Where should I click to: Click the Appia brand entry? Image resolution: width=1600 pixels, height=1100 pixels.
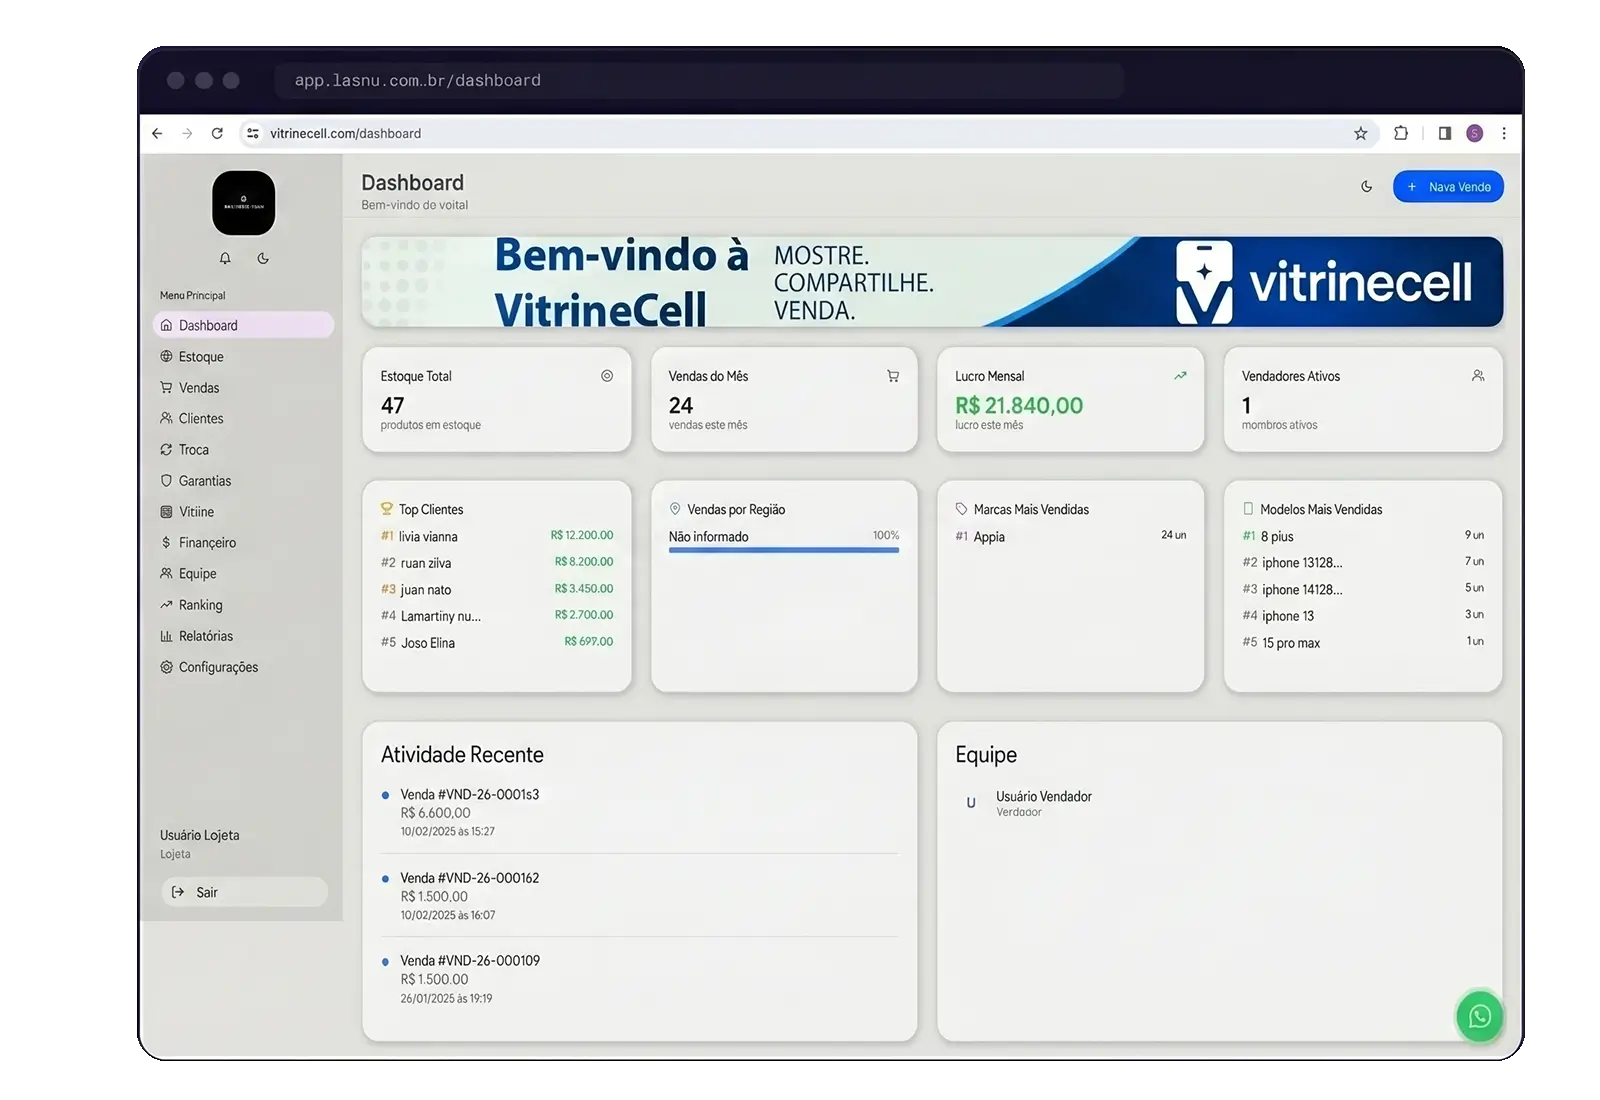pyautogui.click(x=1071, y=536)
